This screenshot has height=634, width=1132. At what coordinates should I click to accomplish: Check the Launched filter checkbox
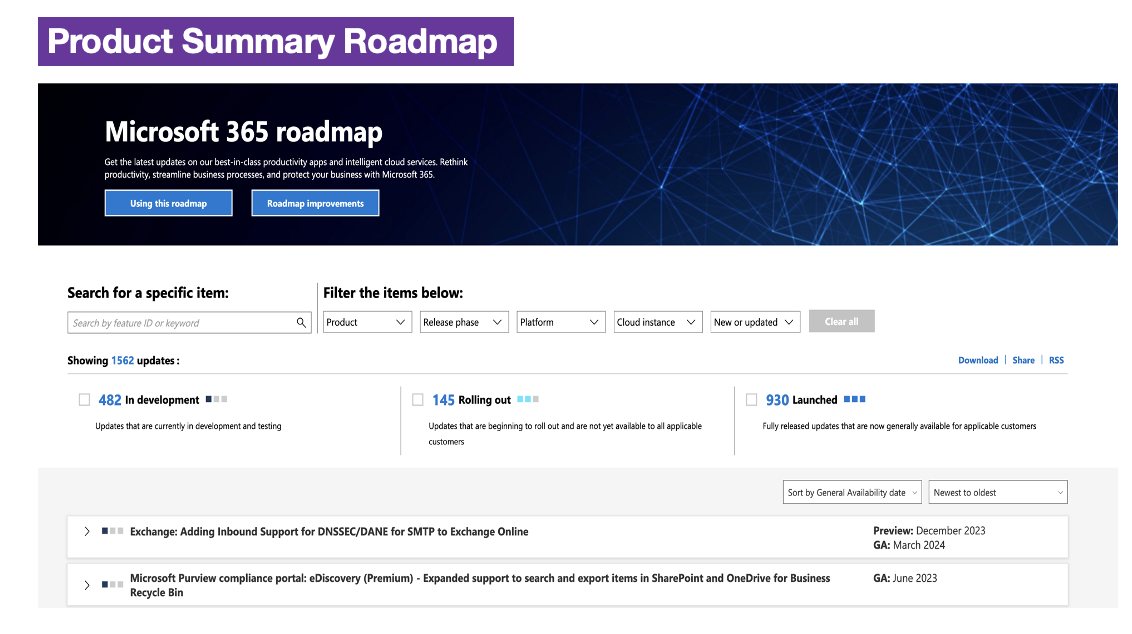[x=751, y=399]
